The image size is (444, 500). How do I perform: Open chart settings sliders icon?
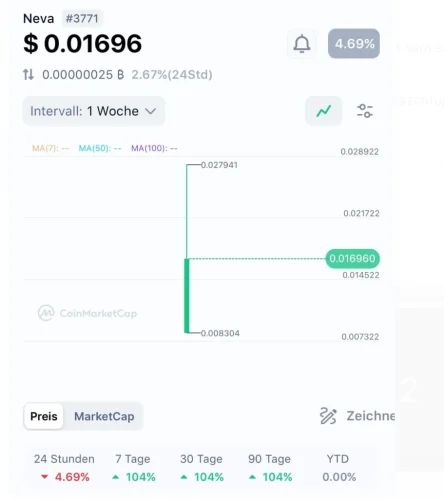click(365, 111)
